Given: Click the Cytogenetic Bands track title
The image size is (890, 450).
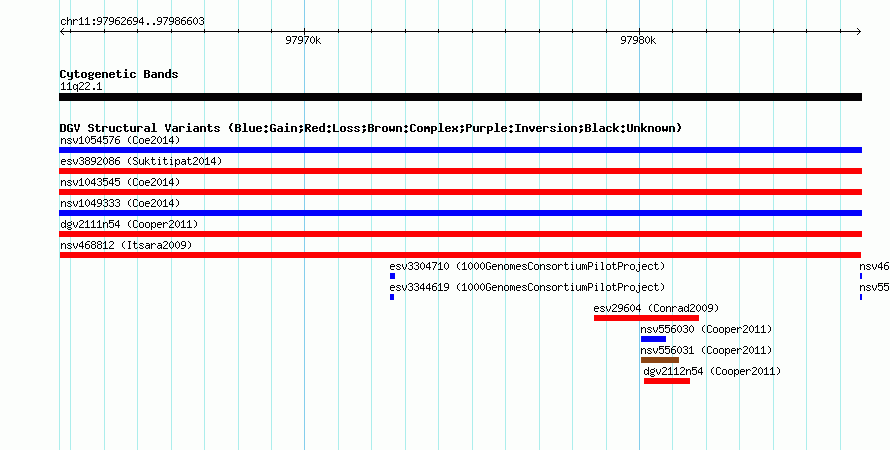Looking at the screenshot, I should (x=119, y=74).
